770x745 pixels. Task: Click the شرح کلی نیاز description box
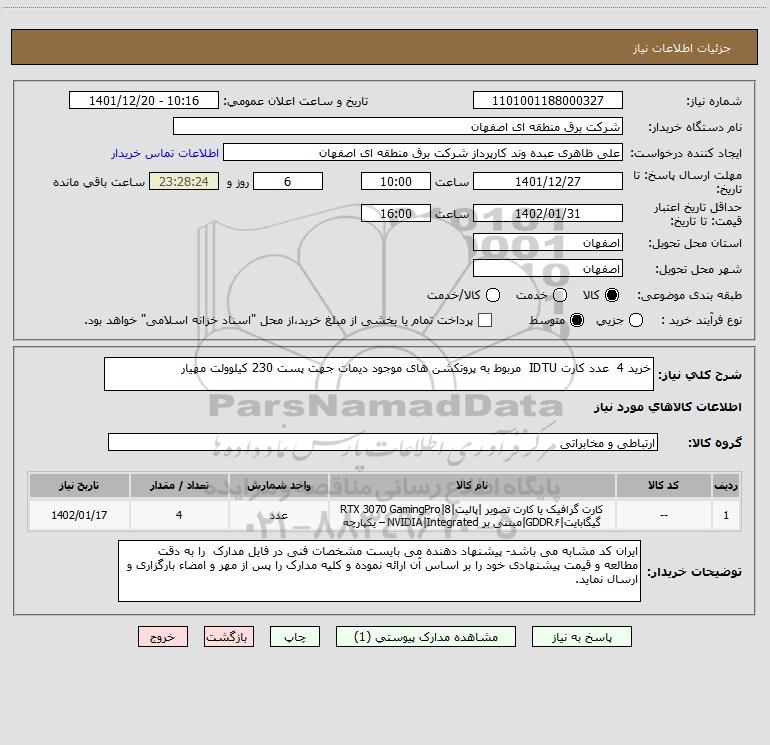[x=379, y=374]
